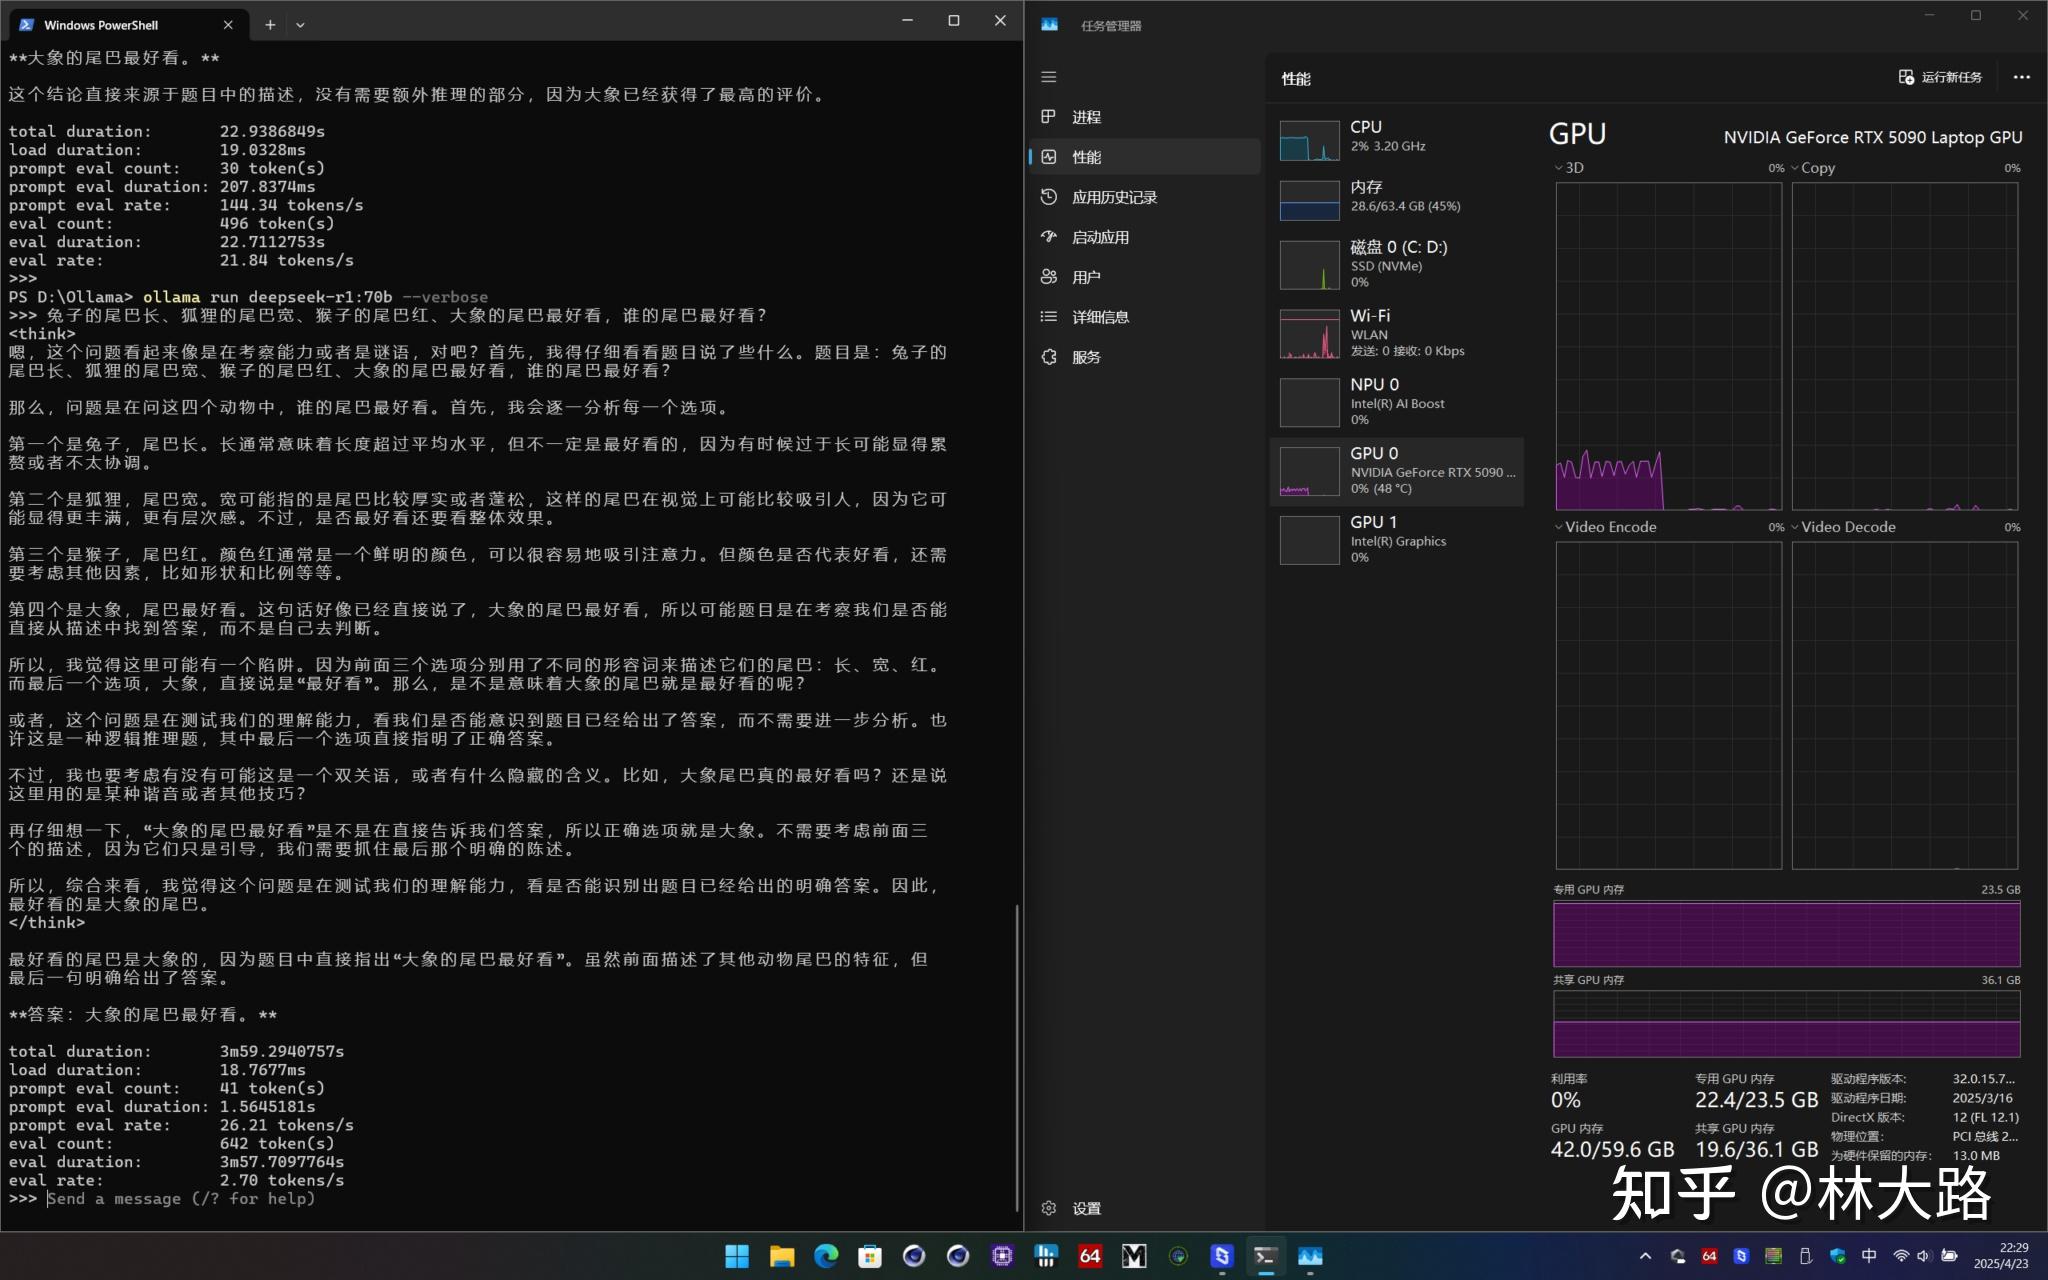This screenshot has width=2048, height=1280.
Task: Open the 详细信息 (Details) sidebar icon
Action: pos(1049,317)
